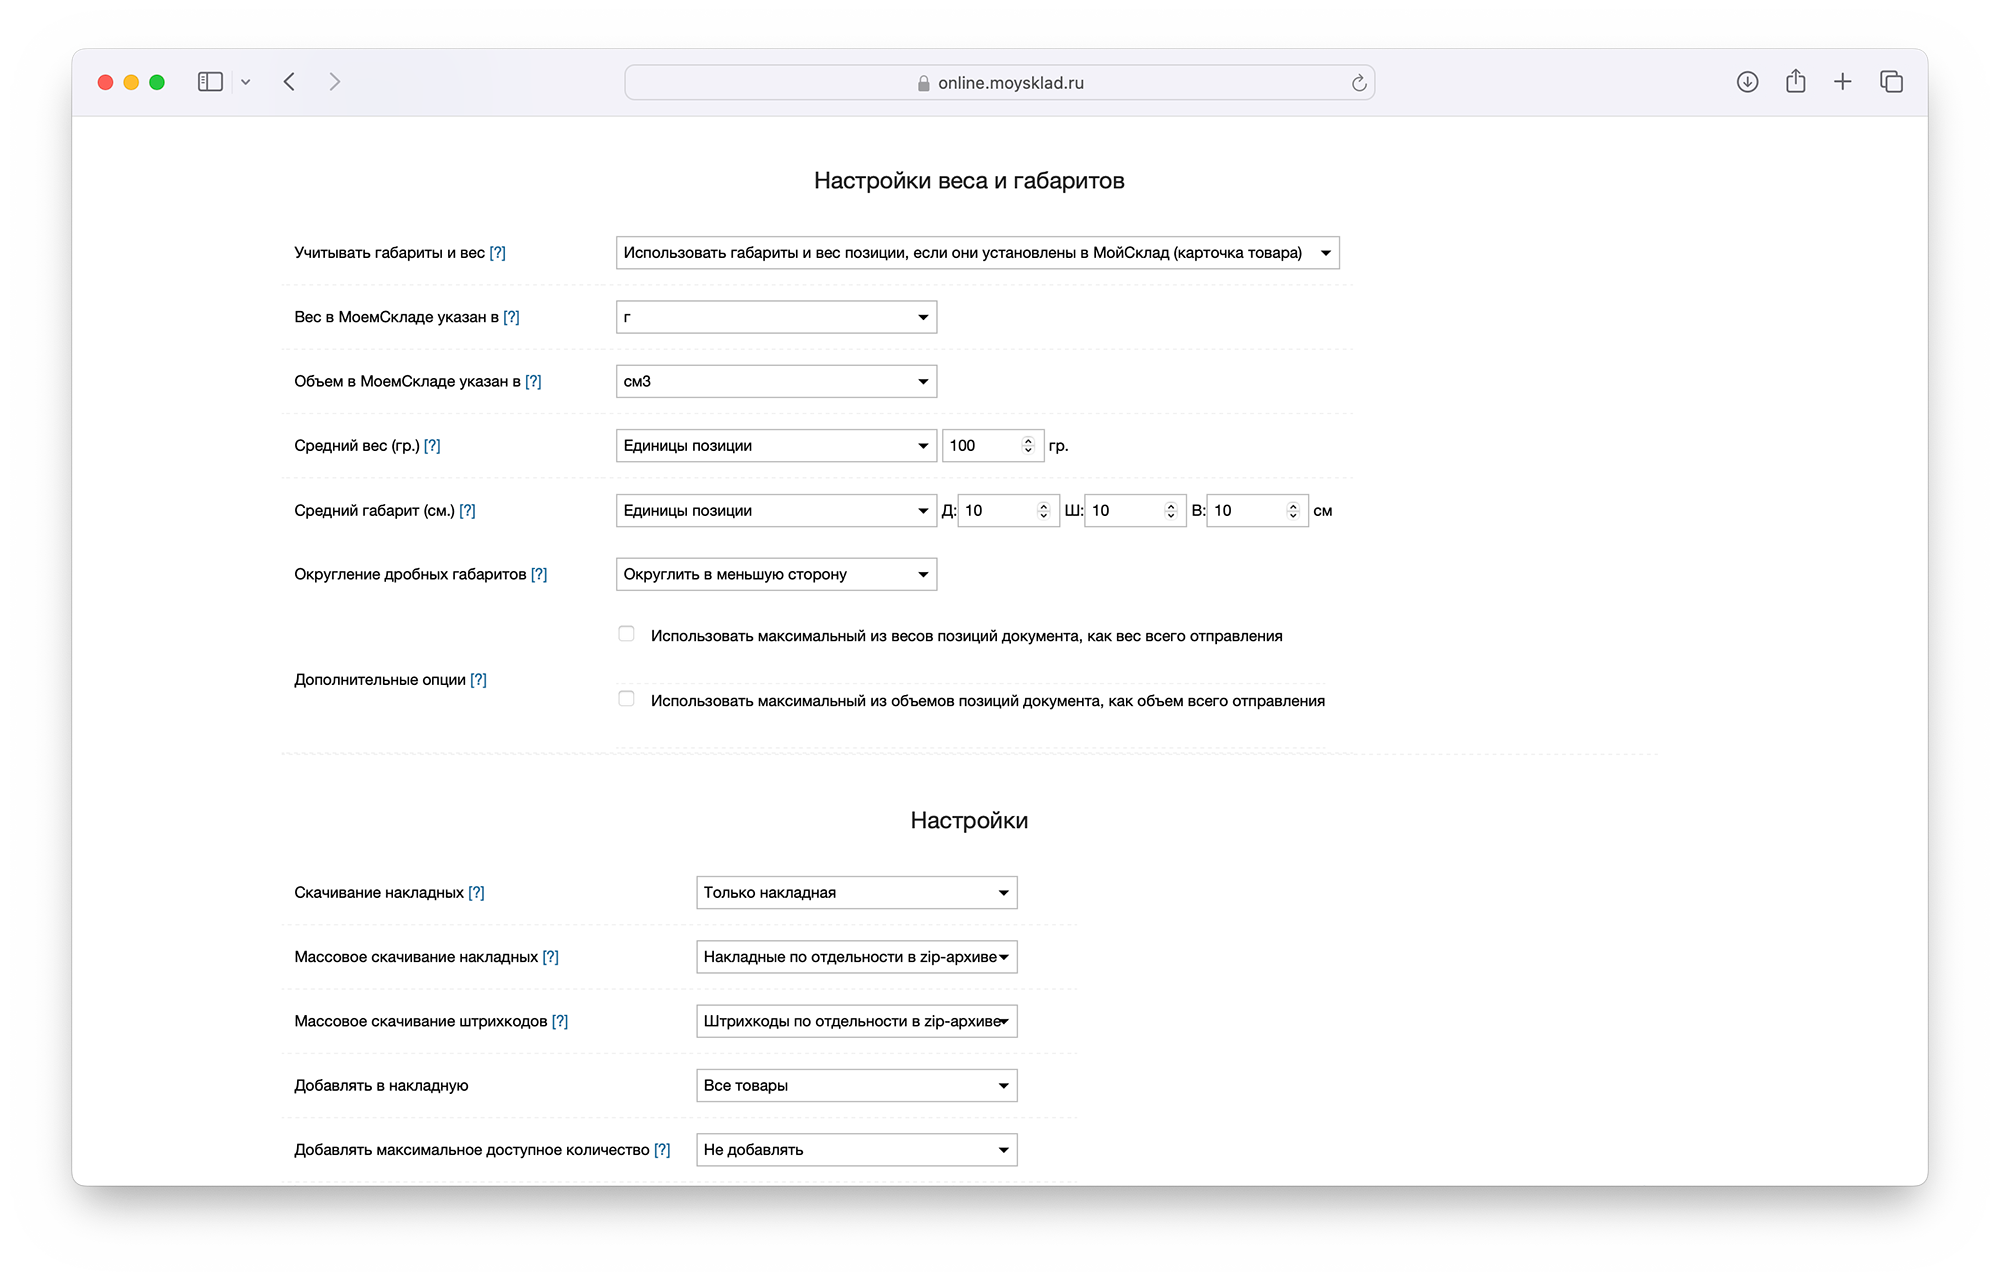Click the browser forward arrow
Viewport: 2000px width, 1281px height.
335,82
